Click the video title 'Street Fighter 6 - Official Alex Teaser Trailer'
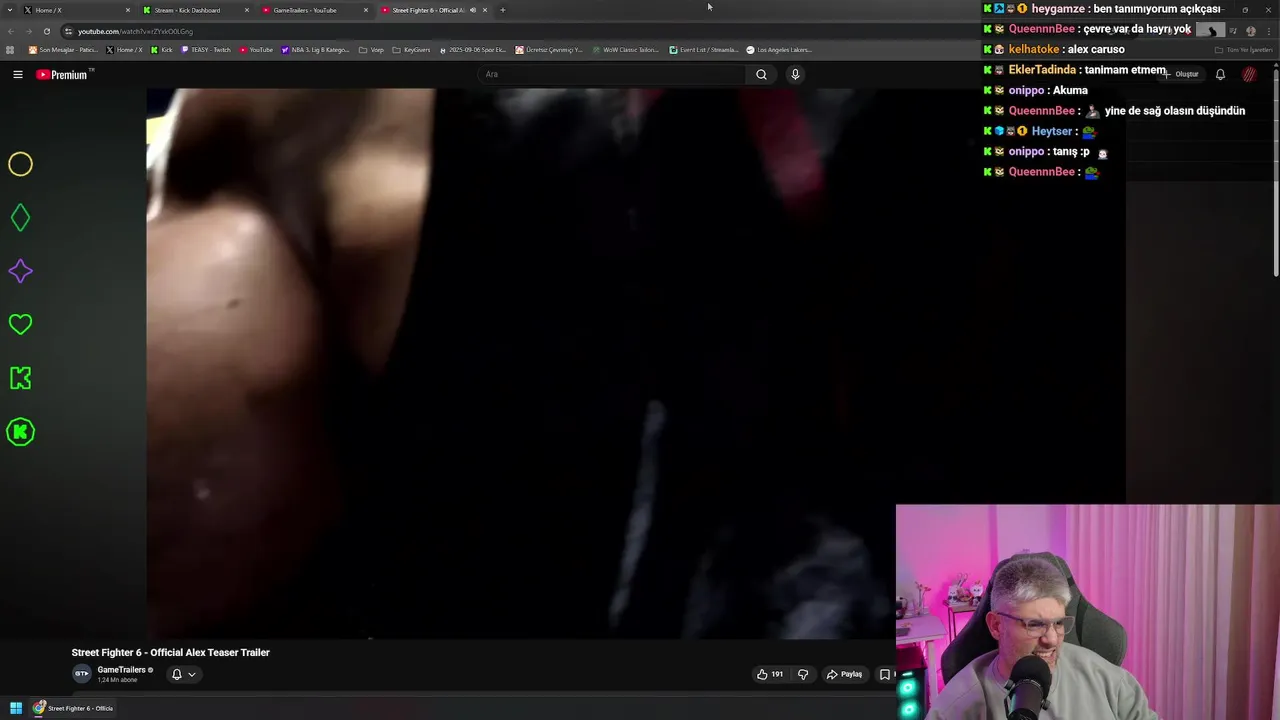 pos(171,652)
